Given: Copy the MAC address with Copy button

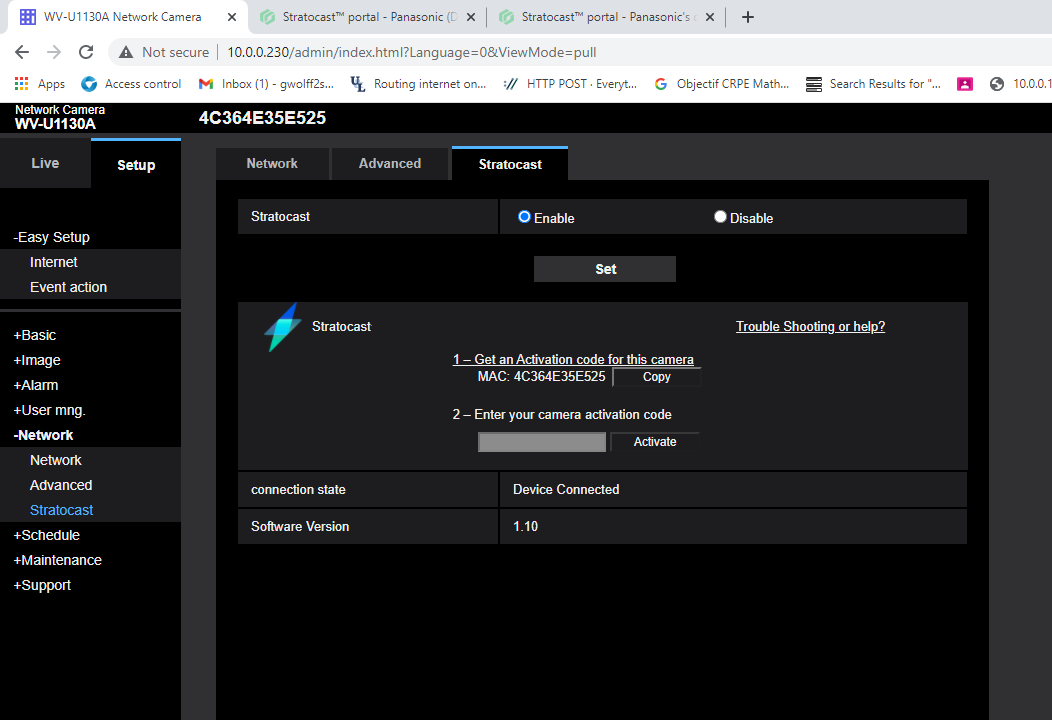Looking at the screenshot, I should [x=656, y=377].
